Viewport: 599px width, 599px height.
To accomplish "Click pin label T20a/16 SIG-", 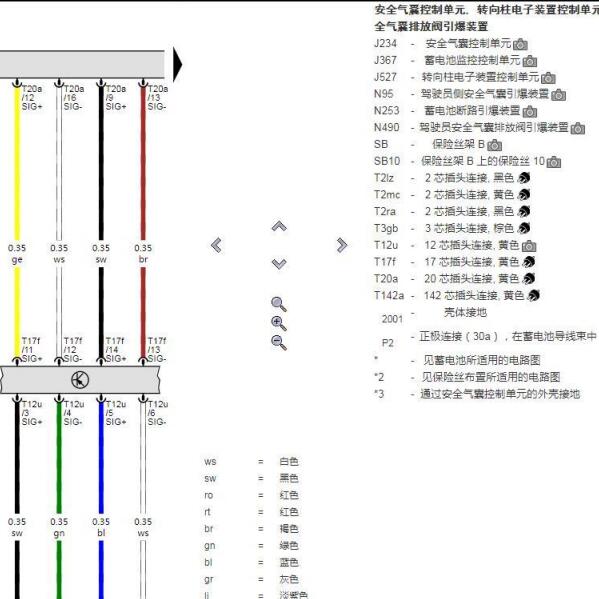I will (74, 97).
